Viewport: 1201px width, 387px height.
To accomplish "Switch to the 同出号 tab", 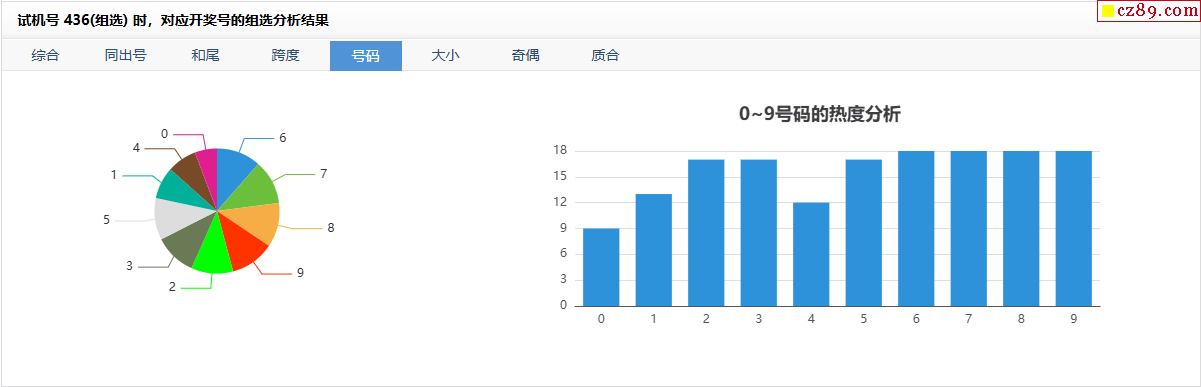I will pos(126,56).
